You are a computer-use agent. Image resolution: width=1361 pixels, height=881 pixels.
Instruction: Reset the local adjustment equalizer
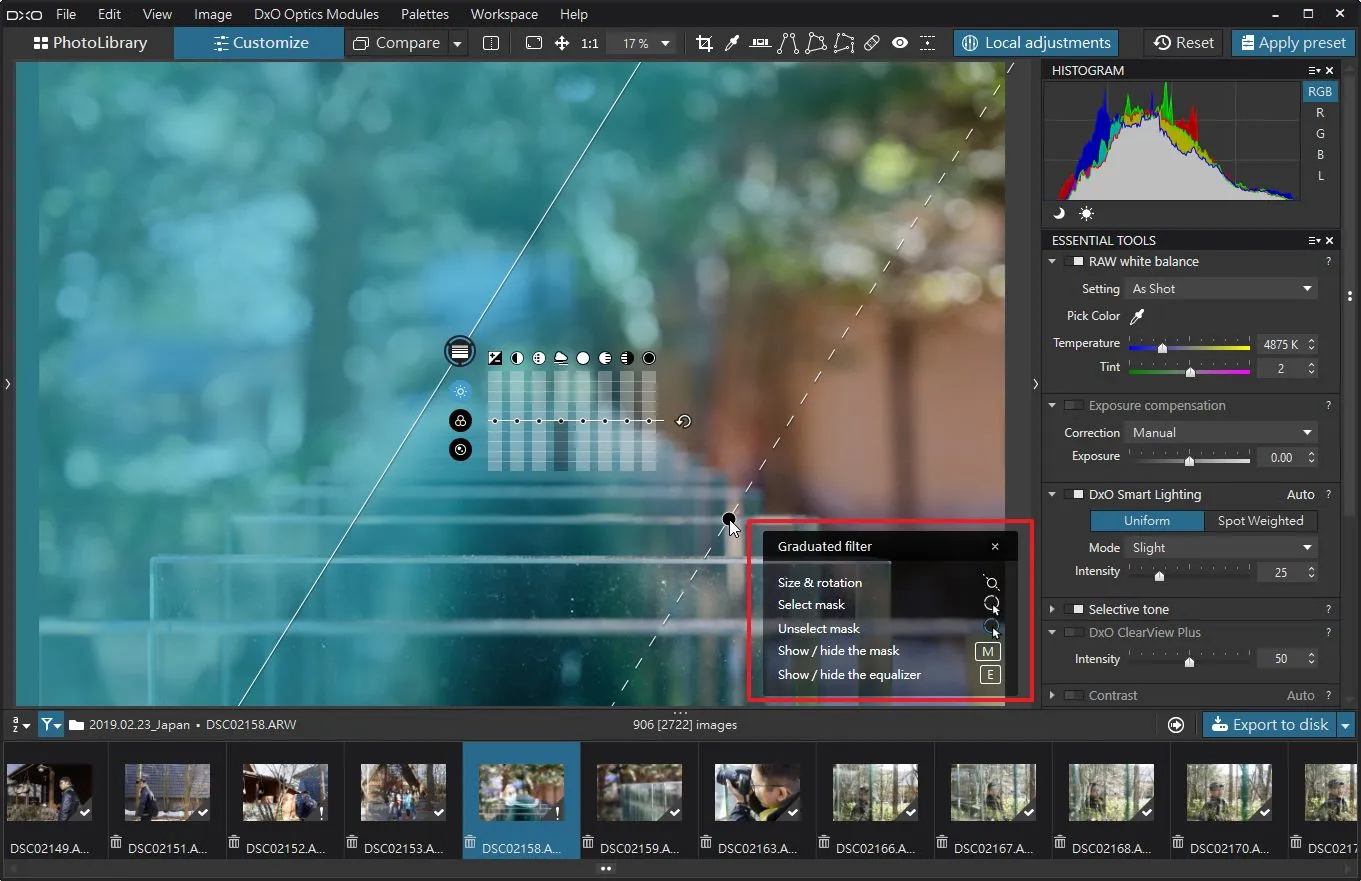683,421
